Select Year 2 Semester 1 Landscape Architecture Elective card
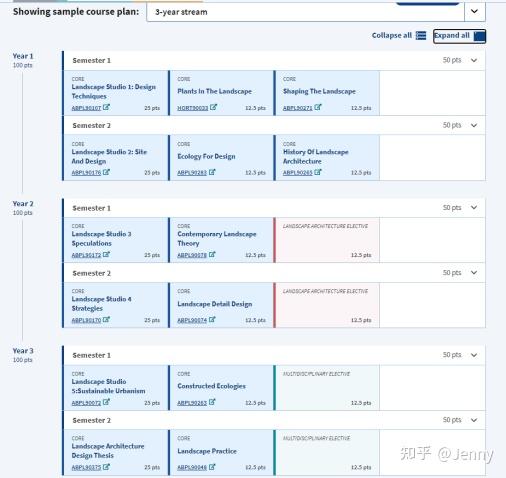This screenshot has width=506, height=478. click(x=327, y=240)
